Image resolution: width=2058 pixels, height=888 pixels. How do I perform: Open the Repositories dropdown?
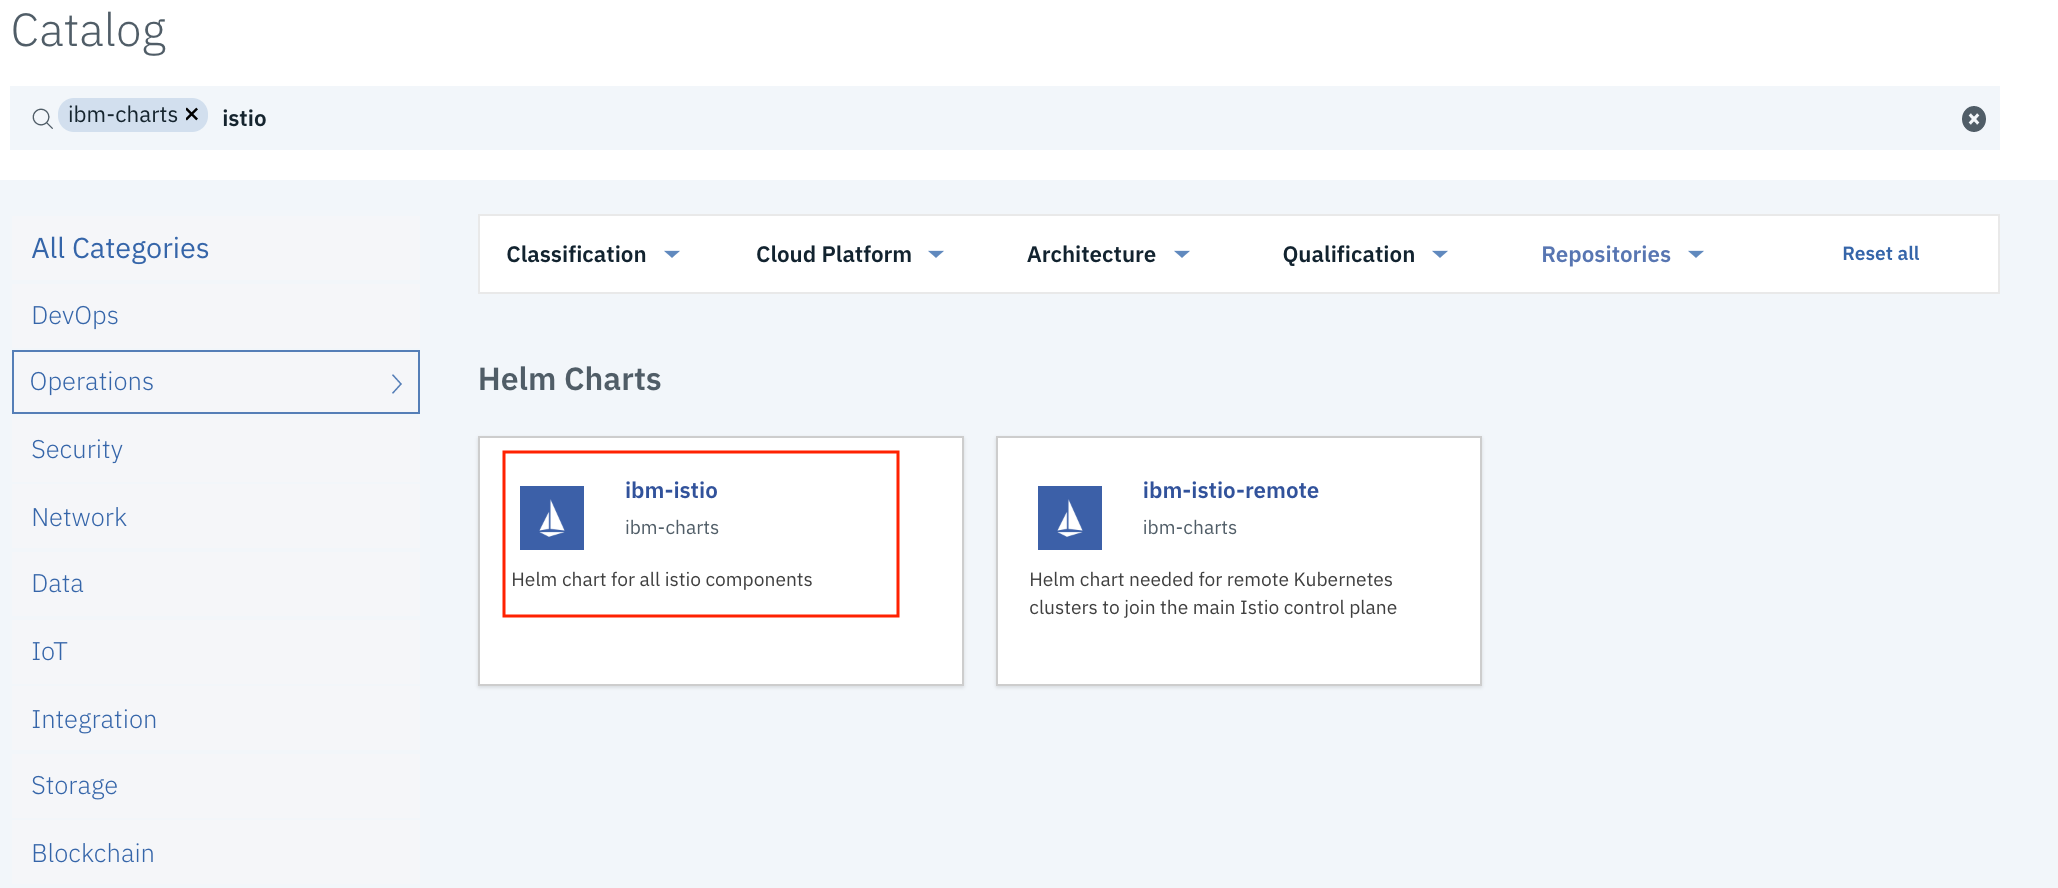(x=1622, y=254)
